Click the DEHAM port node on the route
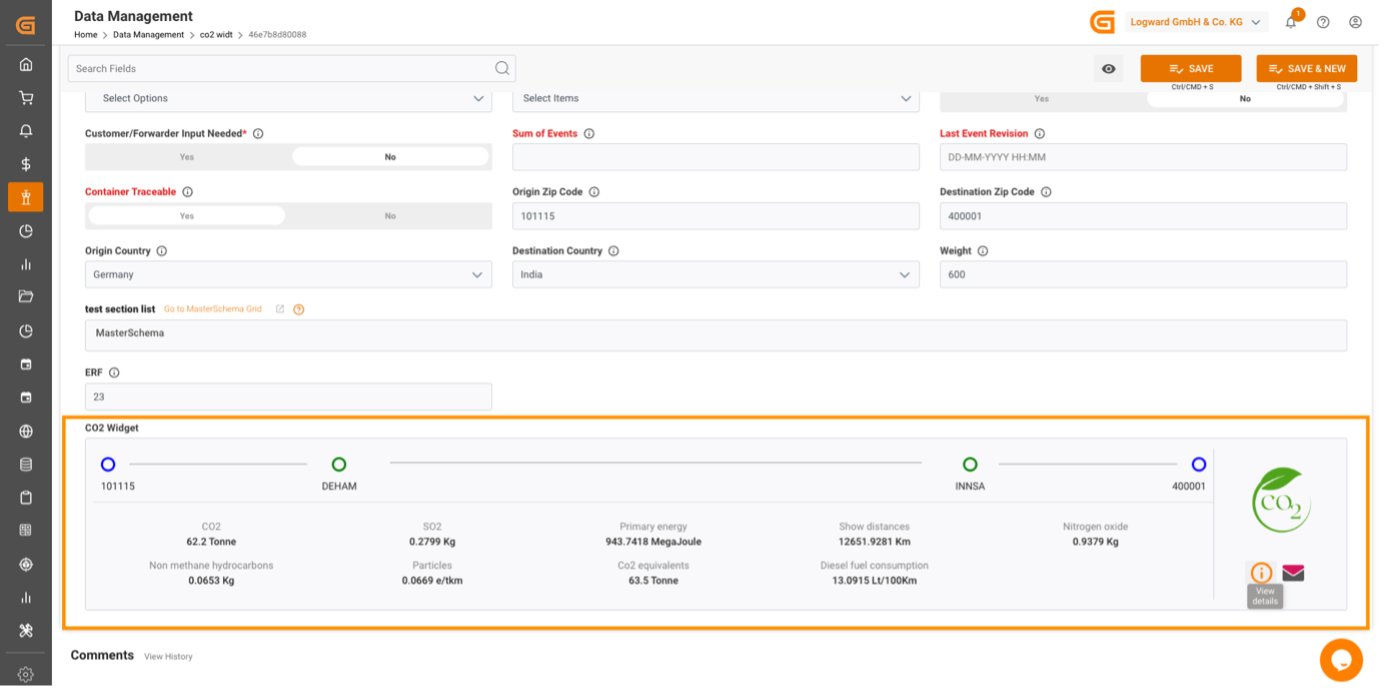The image size is (1384, 690). point(339,464)
